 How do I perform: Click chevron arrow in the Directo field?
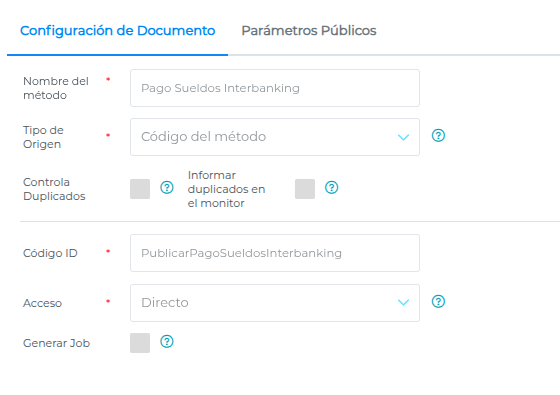(x=403, y=302)
